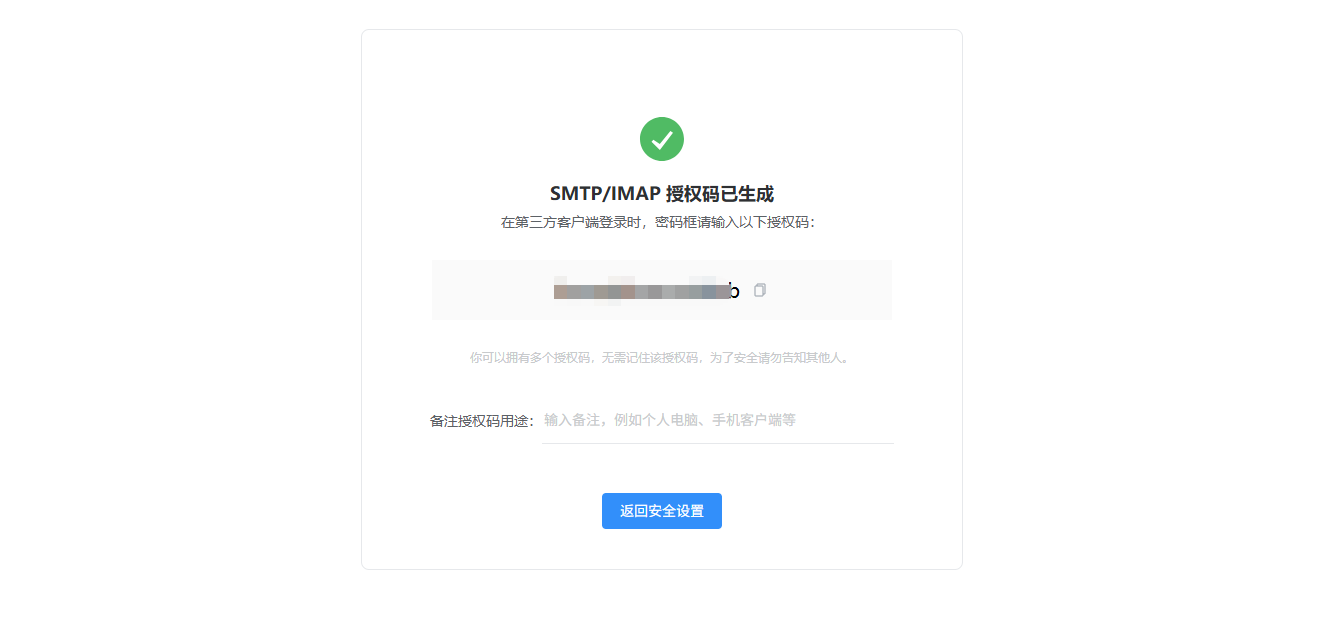Copy the authorization code with the copy icon

pos(760,290)
